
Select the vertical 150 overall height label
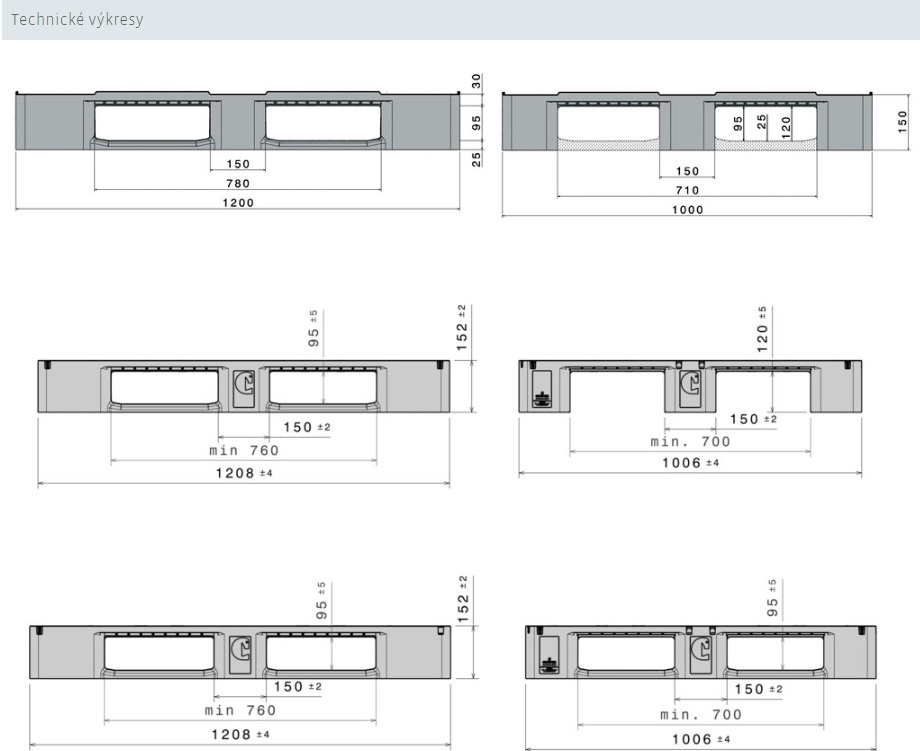902,121
